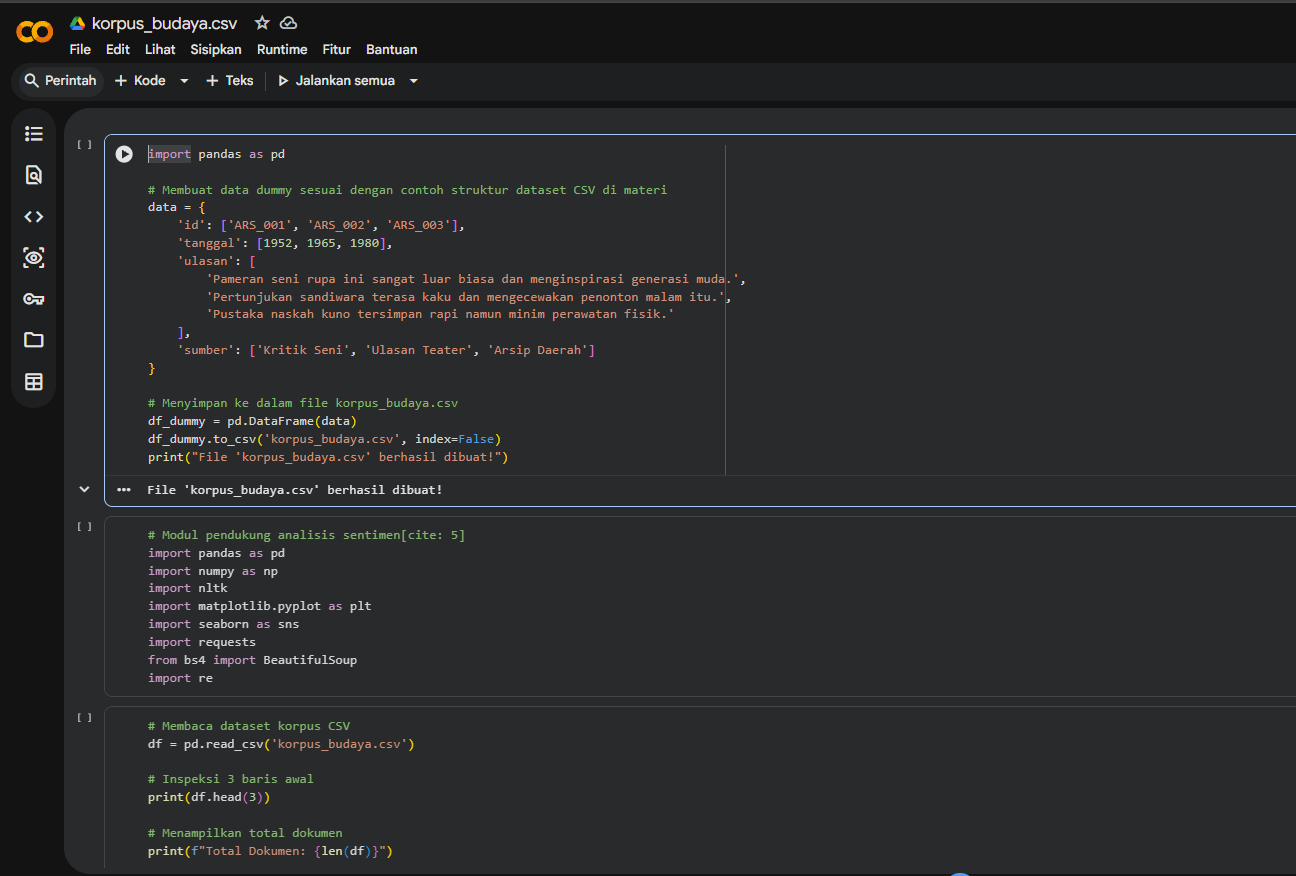
Task: Click the line "from bs4 import BeautifulSoup"
Action: click(253, 660)
